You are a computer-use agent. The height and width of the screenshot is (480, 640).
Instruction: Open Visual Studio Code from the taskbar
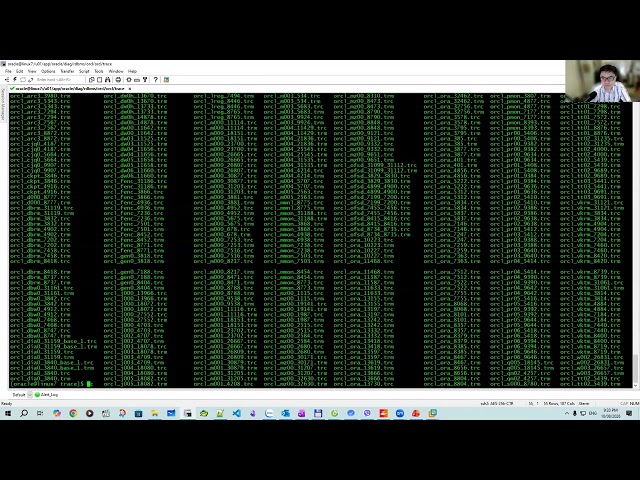point(236,413)
